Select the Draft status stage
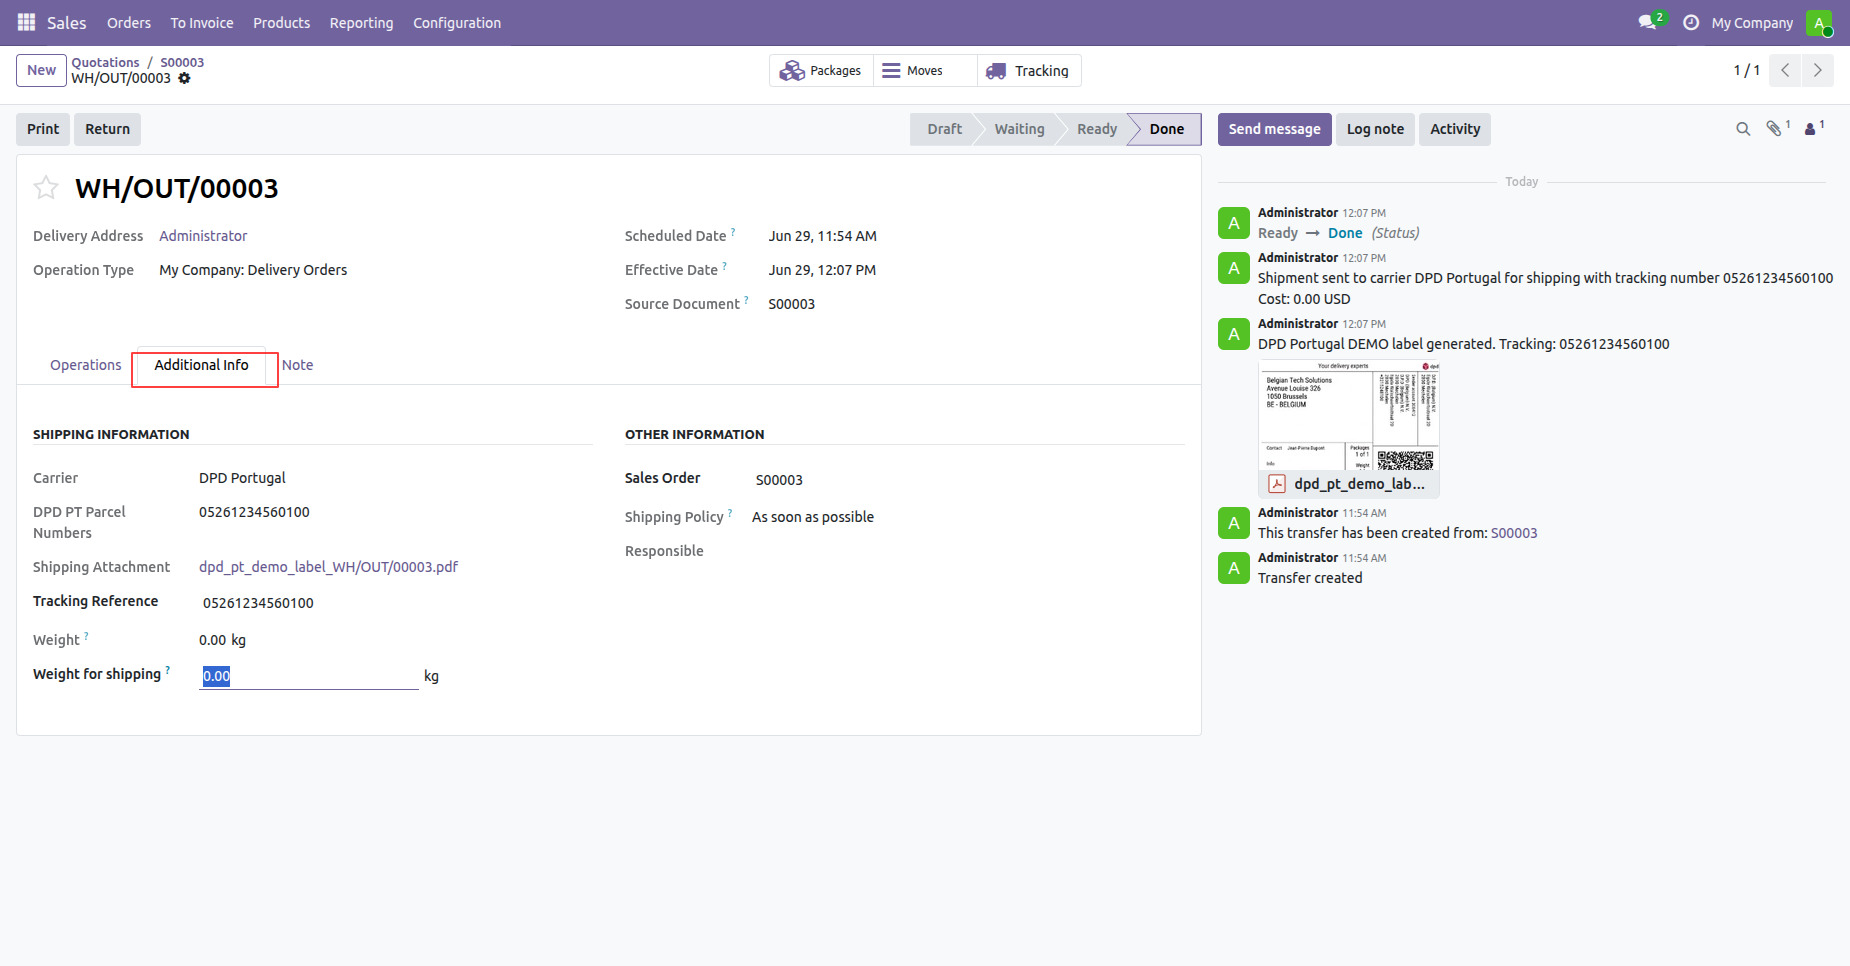This screenshot has height=966, width=1850. point(944,129)
